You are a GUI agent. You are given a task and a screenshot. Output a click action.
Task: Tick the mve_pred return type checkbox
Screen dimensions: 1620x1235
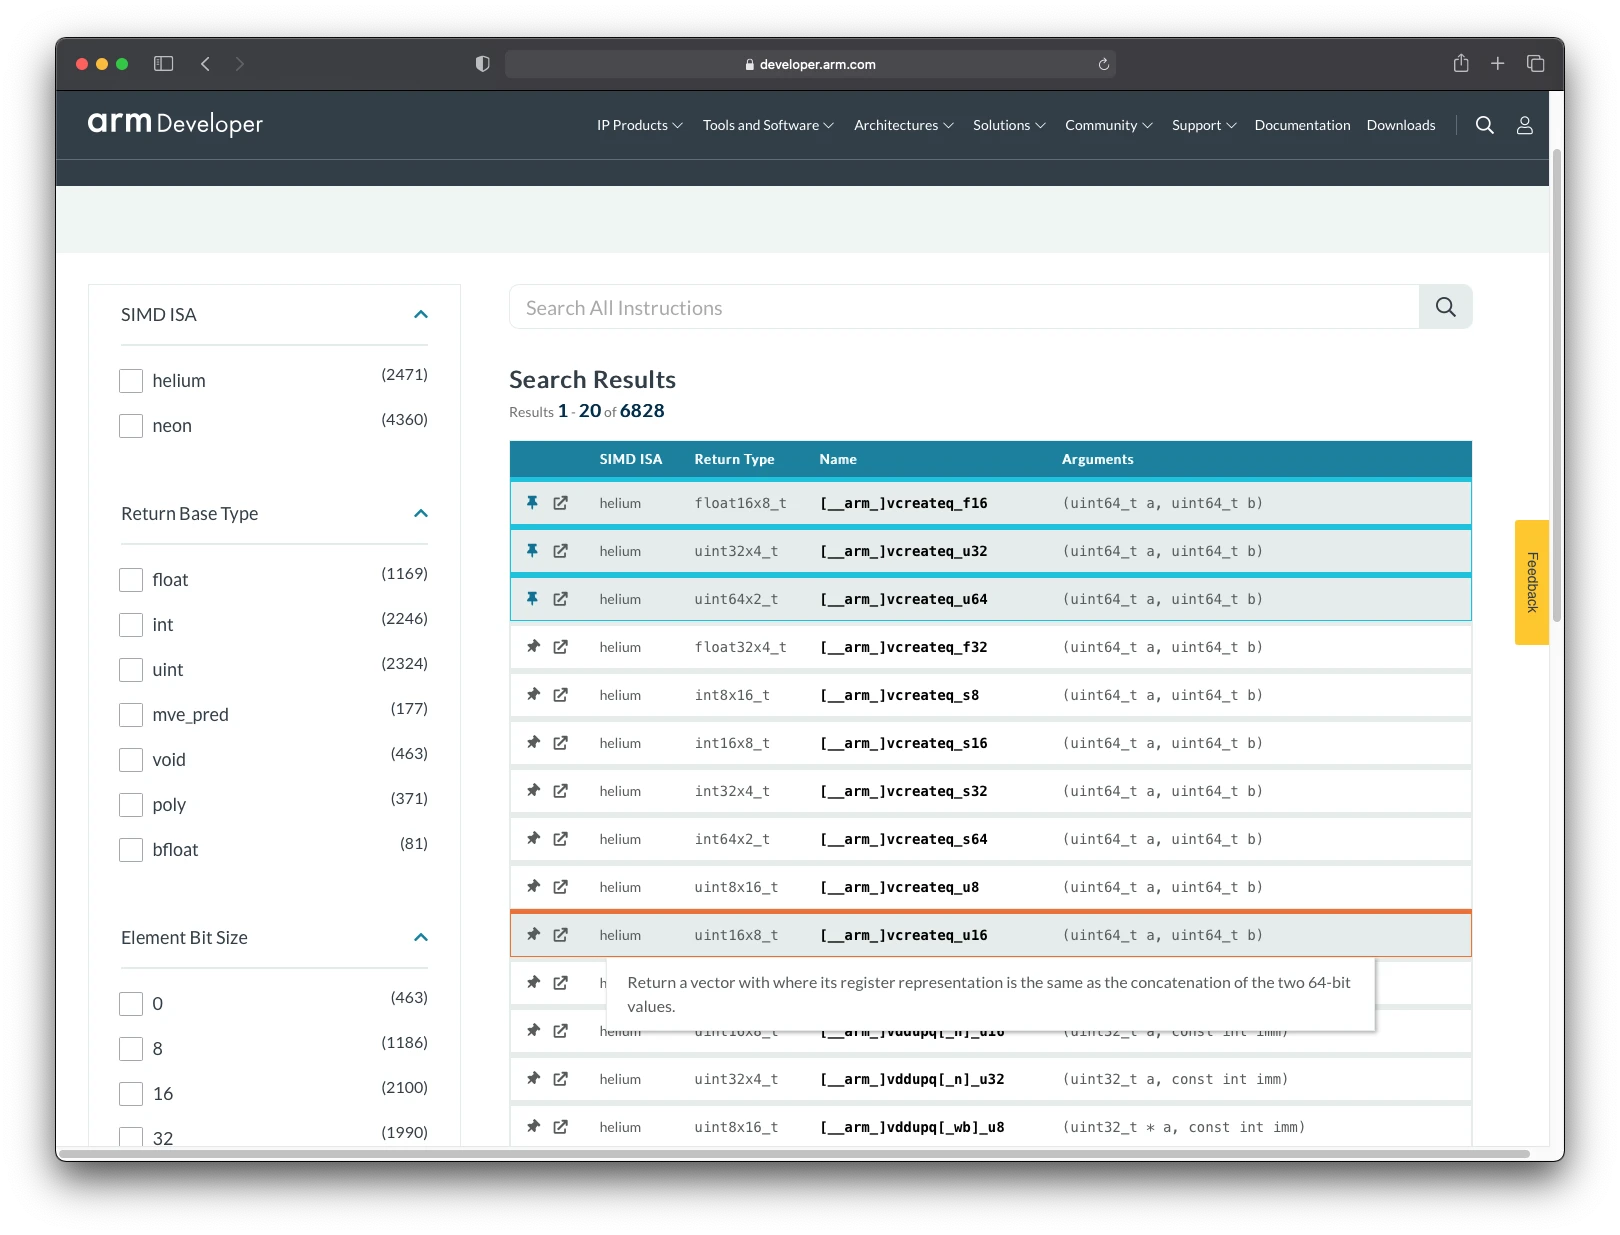point(131,715)
